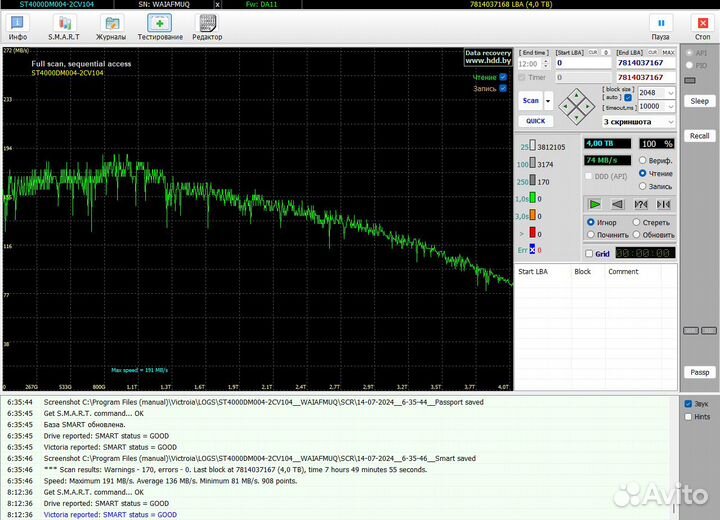Toggle the Звук sound checkbox

tap(687, 404)
